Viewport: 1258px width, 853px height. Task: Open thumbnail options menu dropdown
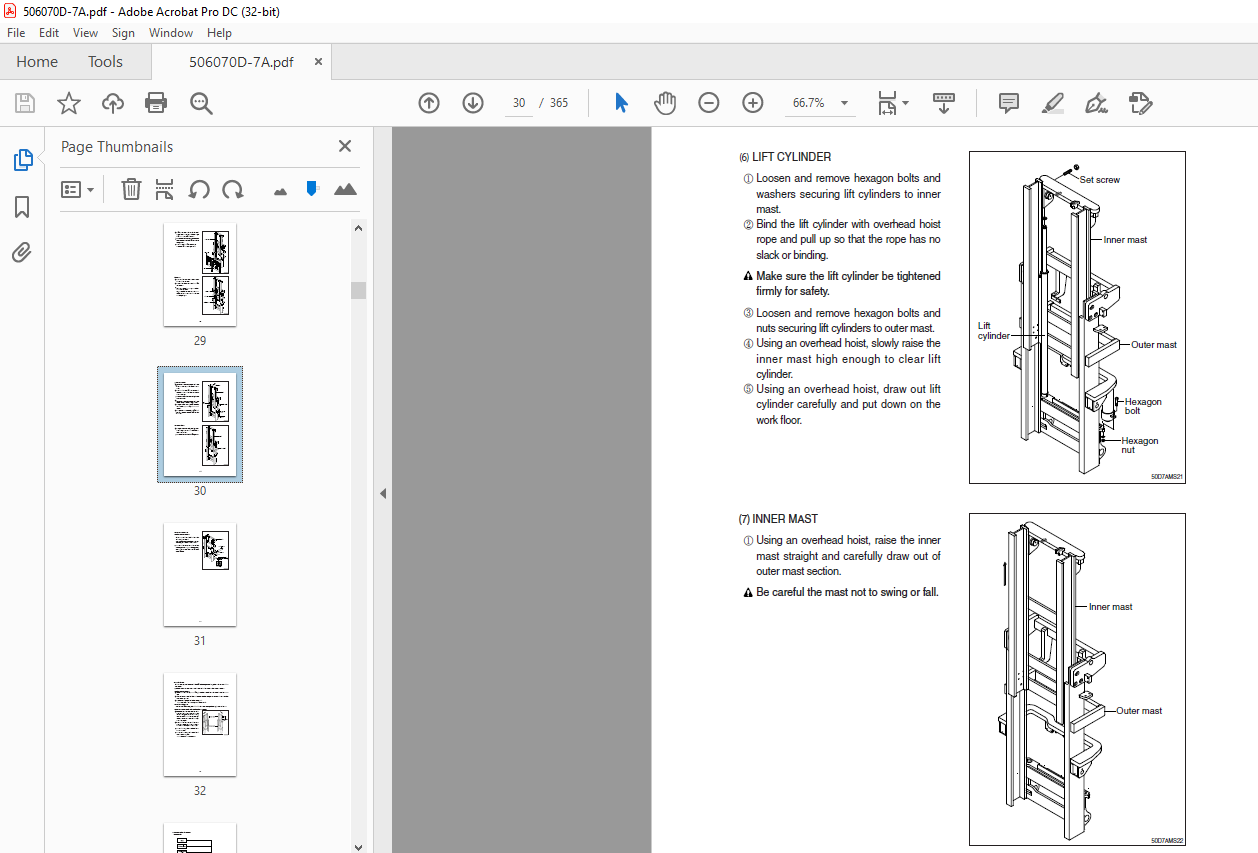coord(78,189)
